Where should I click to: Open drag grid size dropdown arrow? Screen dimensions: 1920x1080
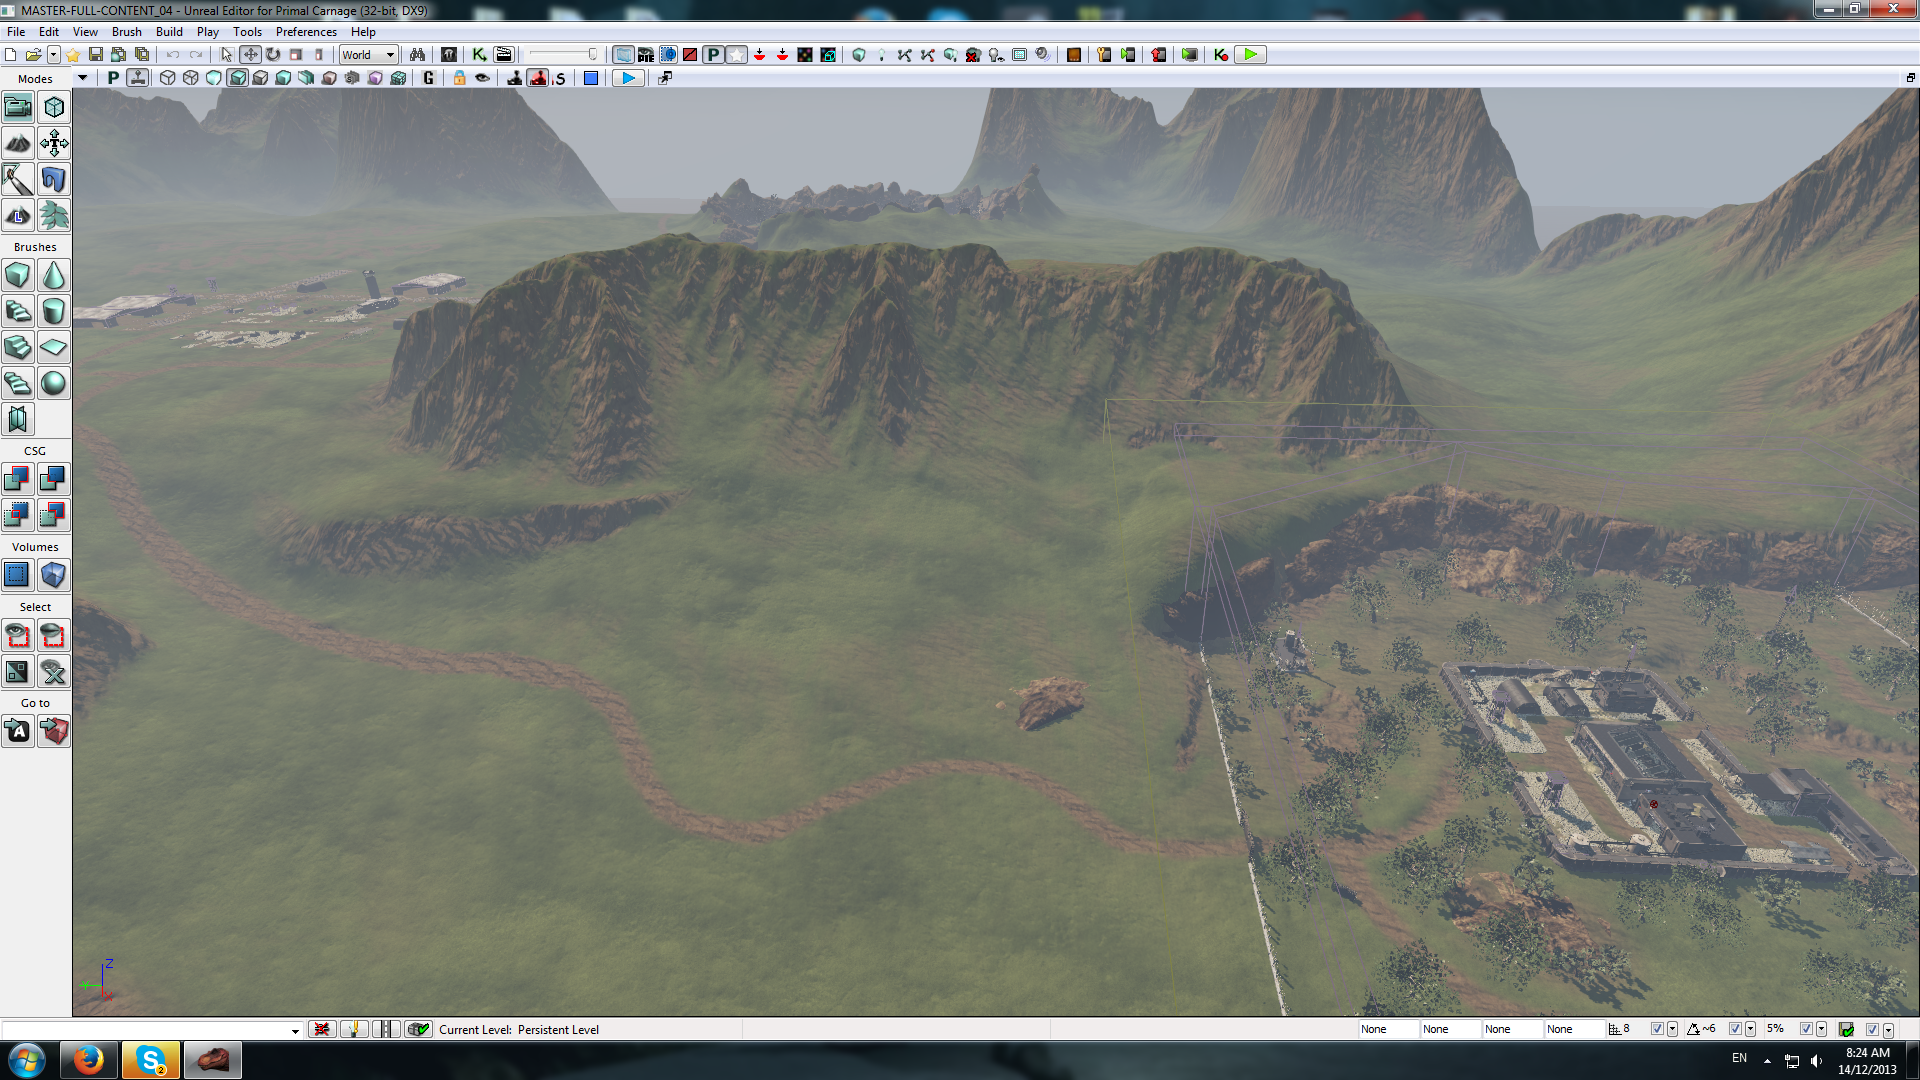click(x=1672, y=1029)
